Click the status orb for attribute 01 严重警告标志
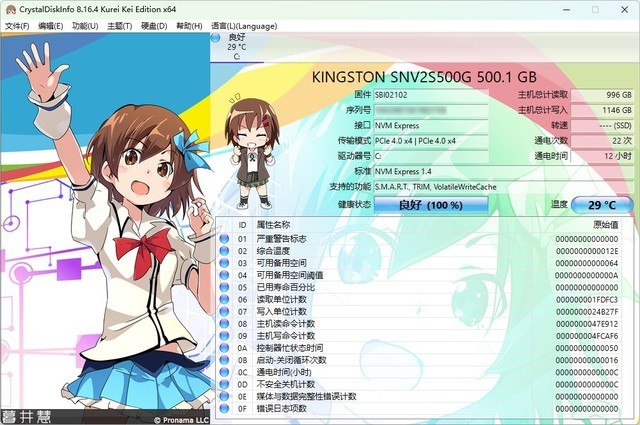The height and width of the screenshot is (425, 640). pyautogui.click(x=224, y=239)
